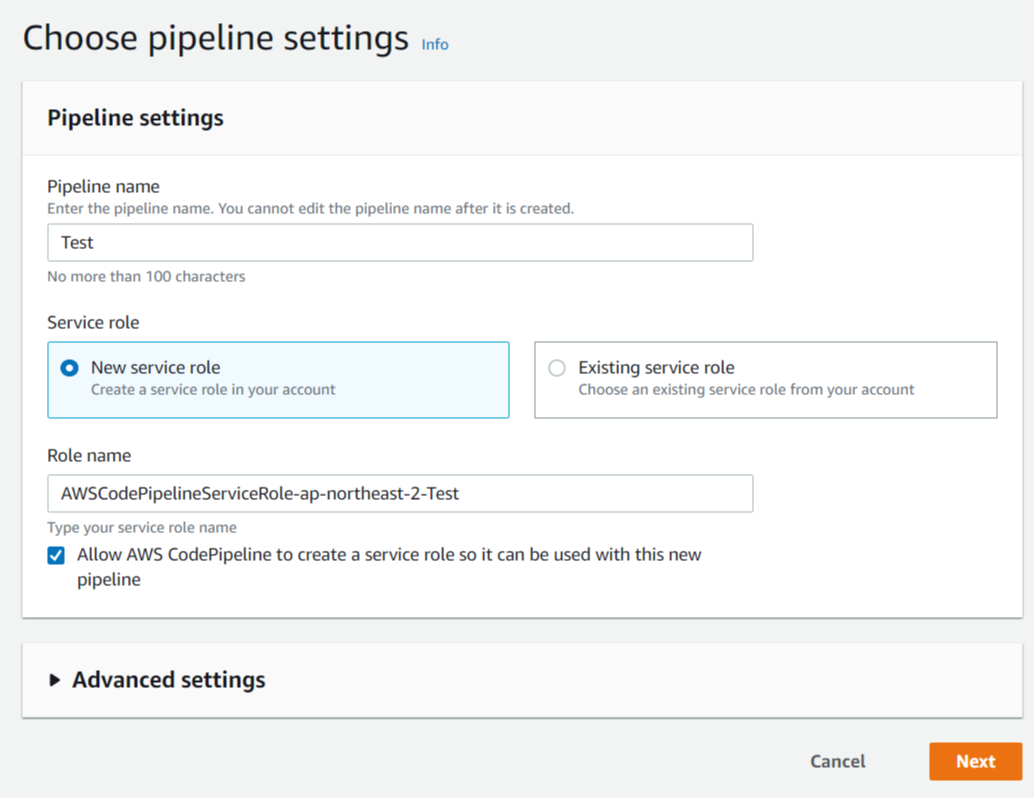Image resolution: width=1034 pixels, height=798 pixels.
Task: Select the Existing service role radio button
Action: 557,368
